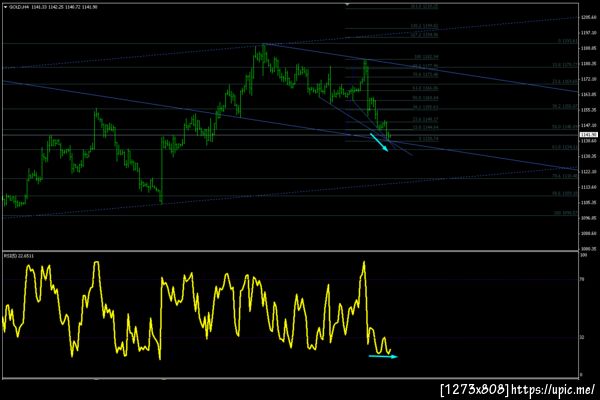Viewport: 600px width, 400px height.
Task: Select the RSI indicator label in lower pane
Action: (19, 255)
